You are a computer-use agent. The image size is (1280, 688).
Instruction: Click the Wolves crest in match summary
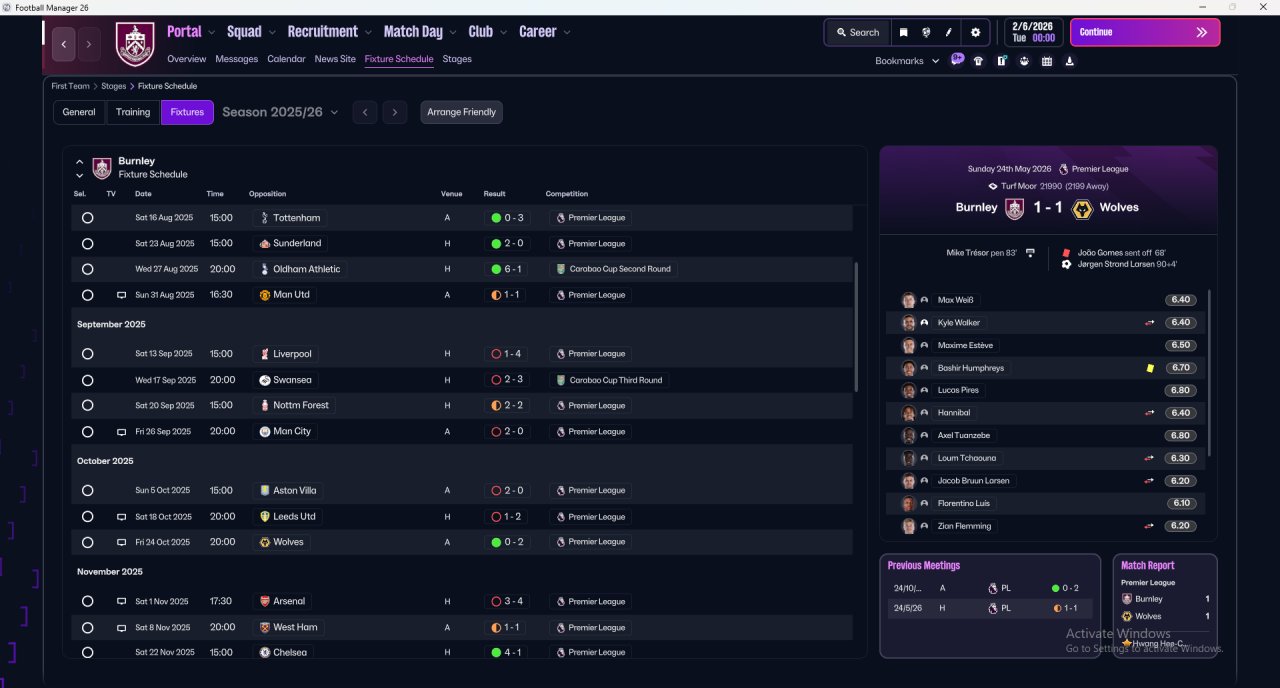(x=1081, y=209)
